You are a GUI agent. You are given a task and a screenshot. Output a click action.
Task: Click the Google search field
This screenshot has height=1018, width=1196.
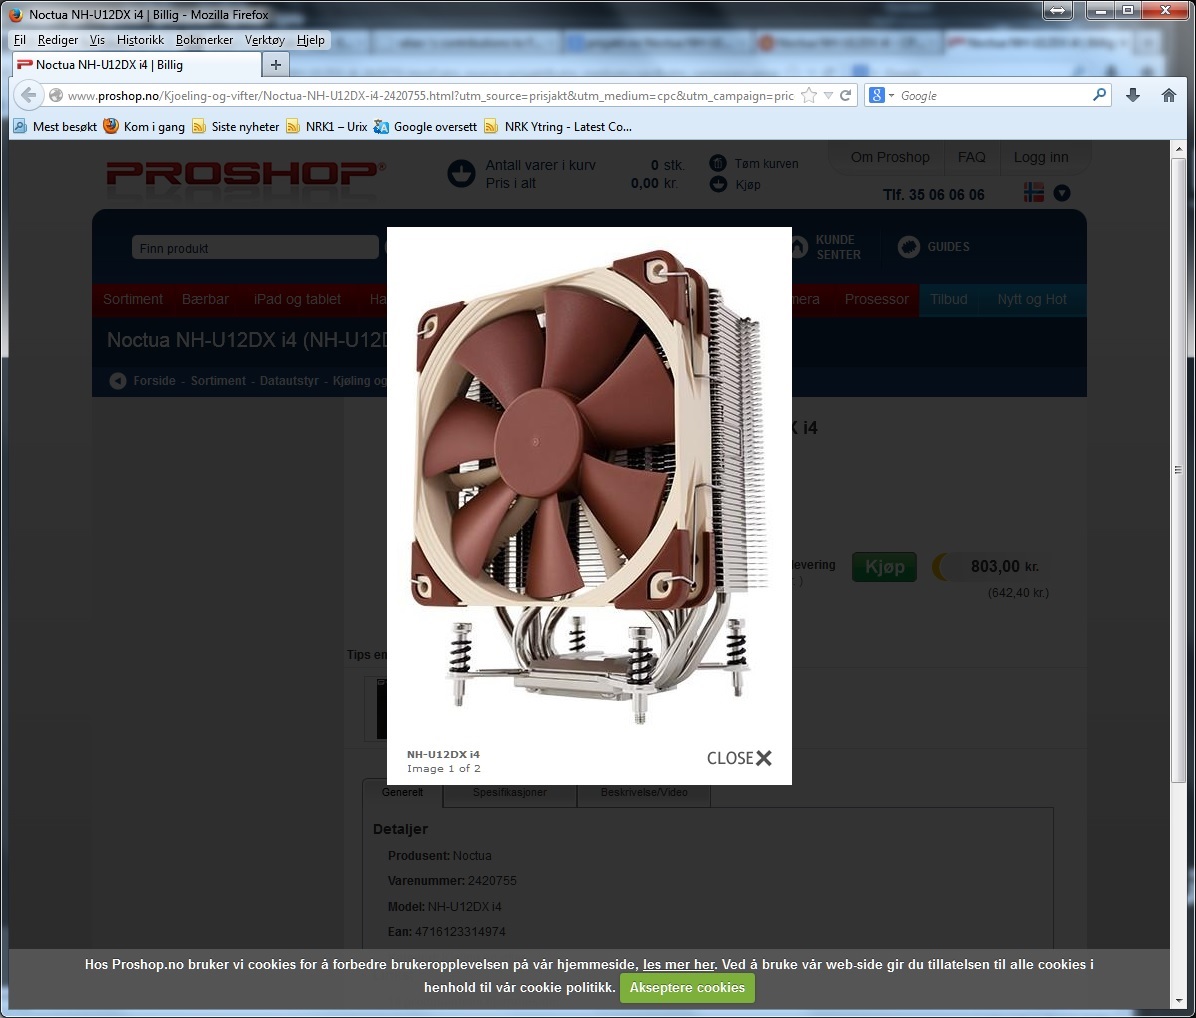click(994, 95)
